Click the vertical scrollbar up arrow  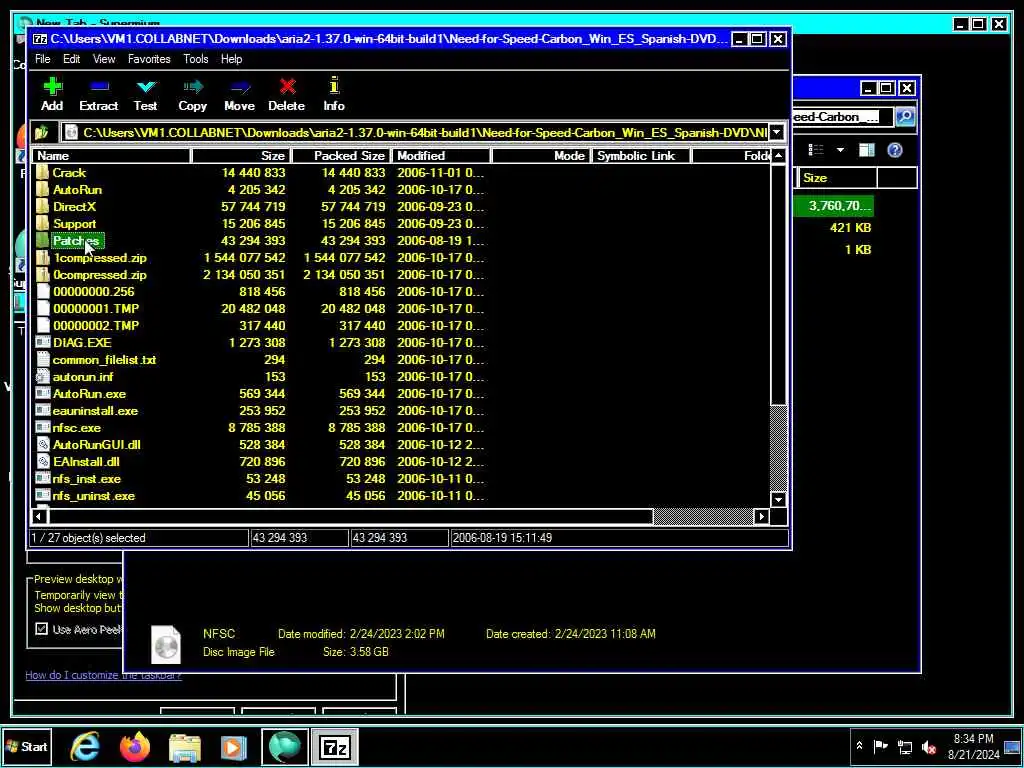pyautogui.click(x=778, y=156)
